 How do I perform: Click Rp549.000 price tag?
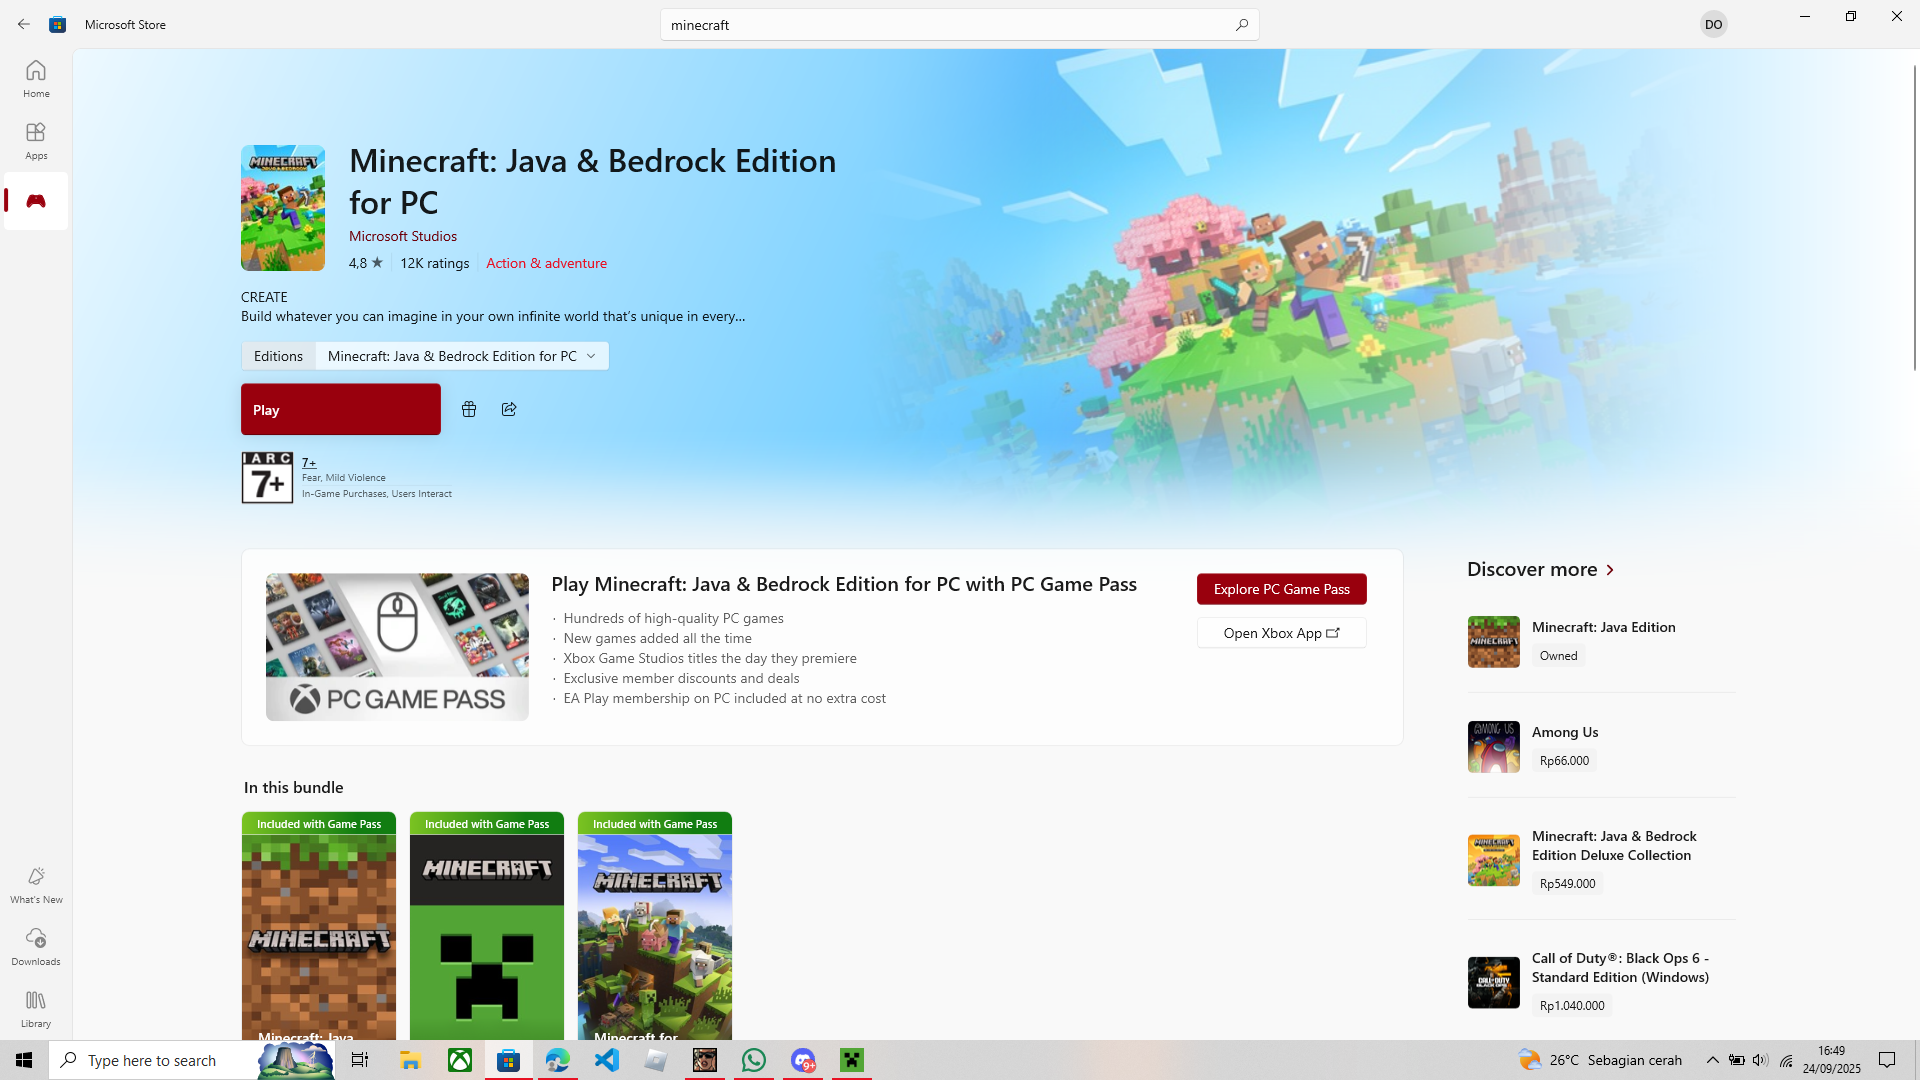(x=1568, y=883)
